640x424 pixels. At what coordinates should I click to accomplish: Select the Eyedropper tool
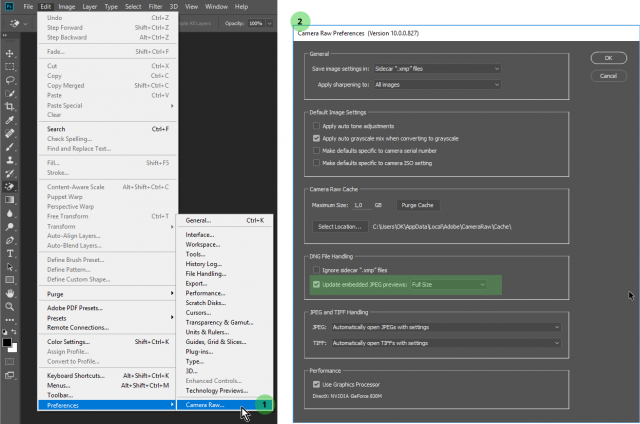[10, 120]
